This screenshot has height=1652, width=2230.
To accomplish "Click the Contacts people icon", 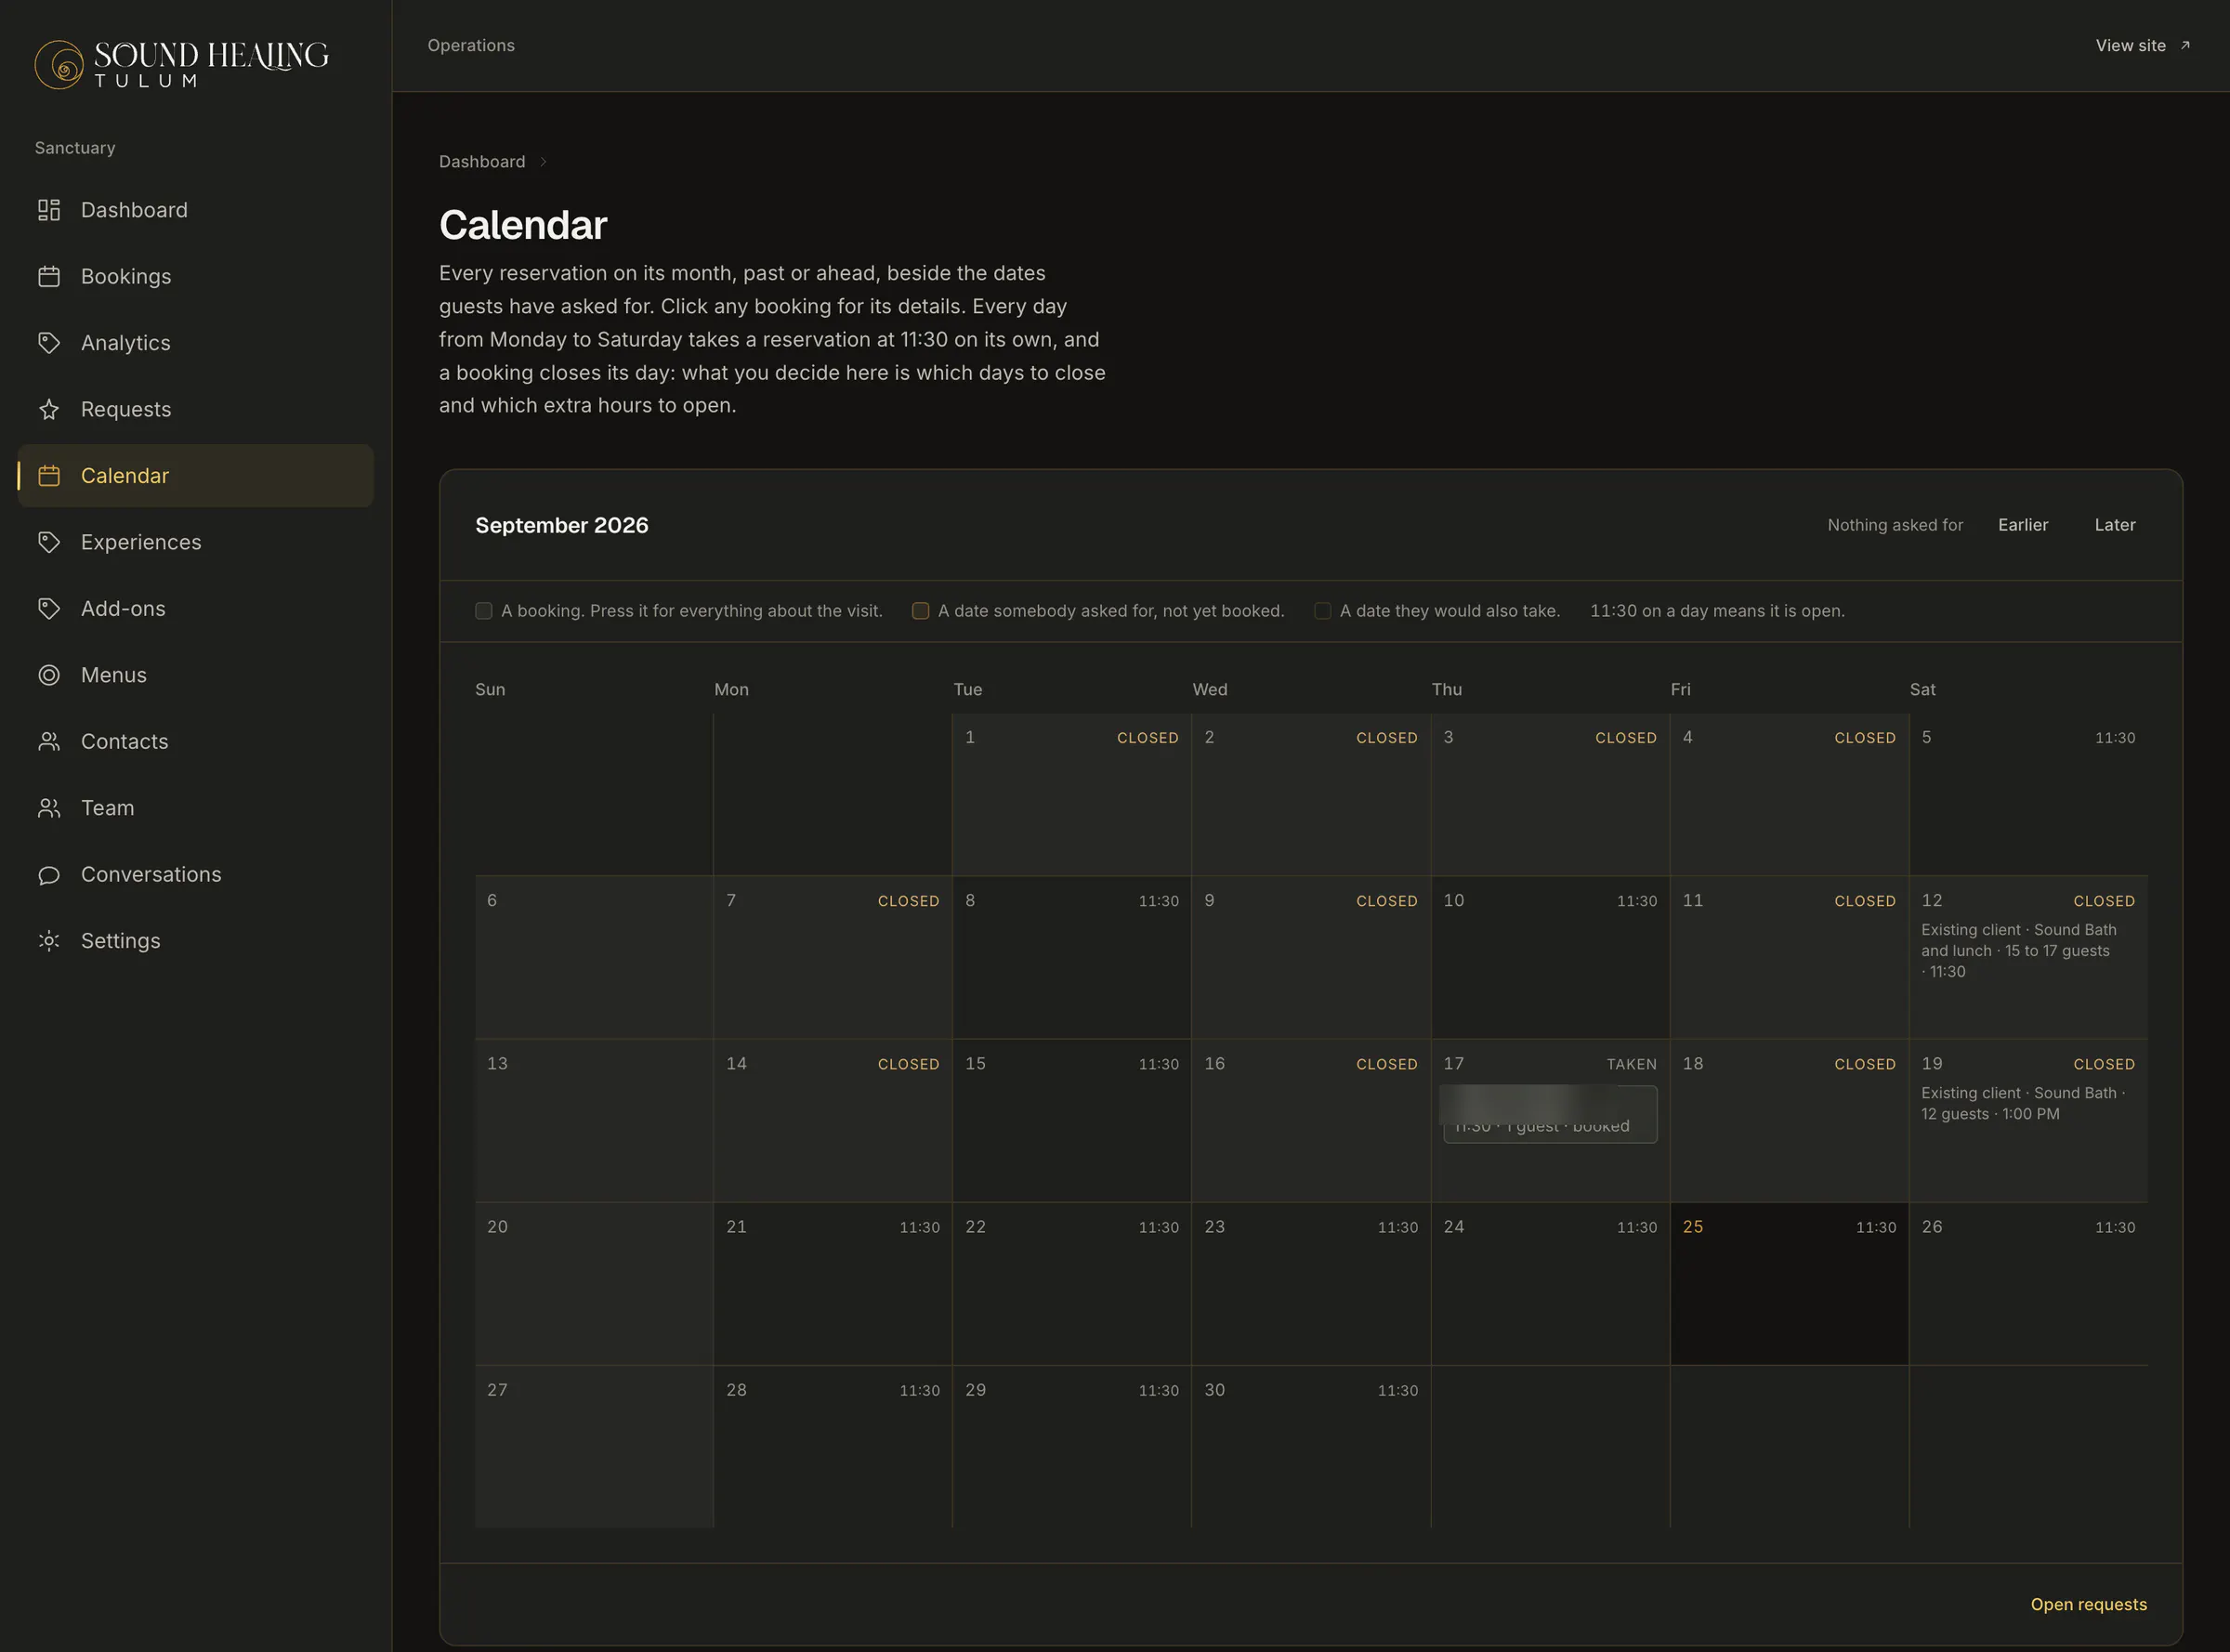I will pos(49,741).
